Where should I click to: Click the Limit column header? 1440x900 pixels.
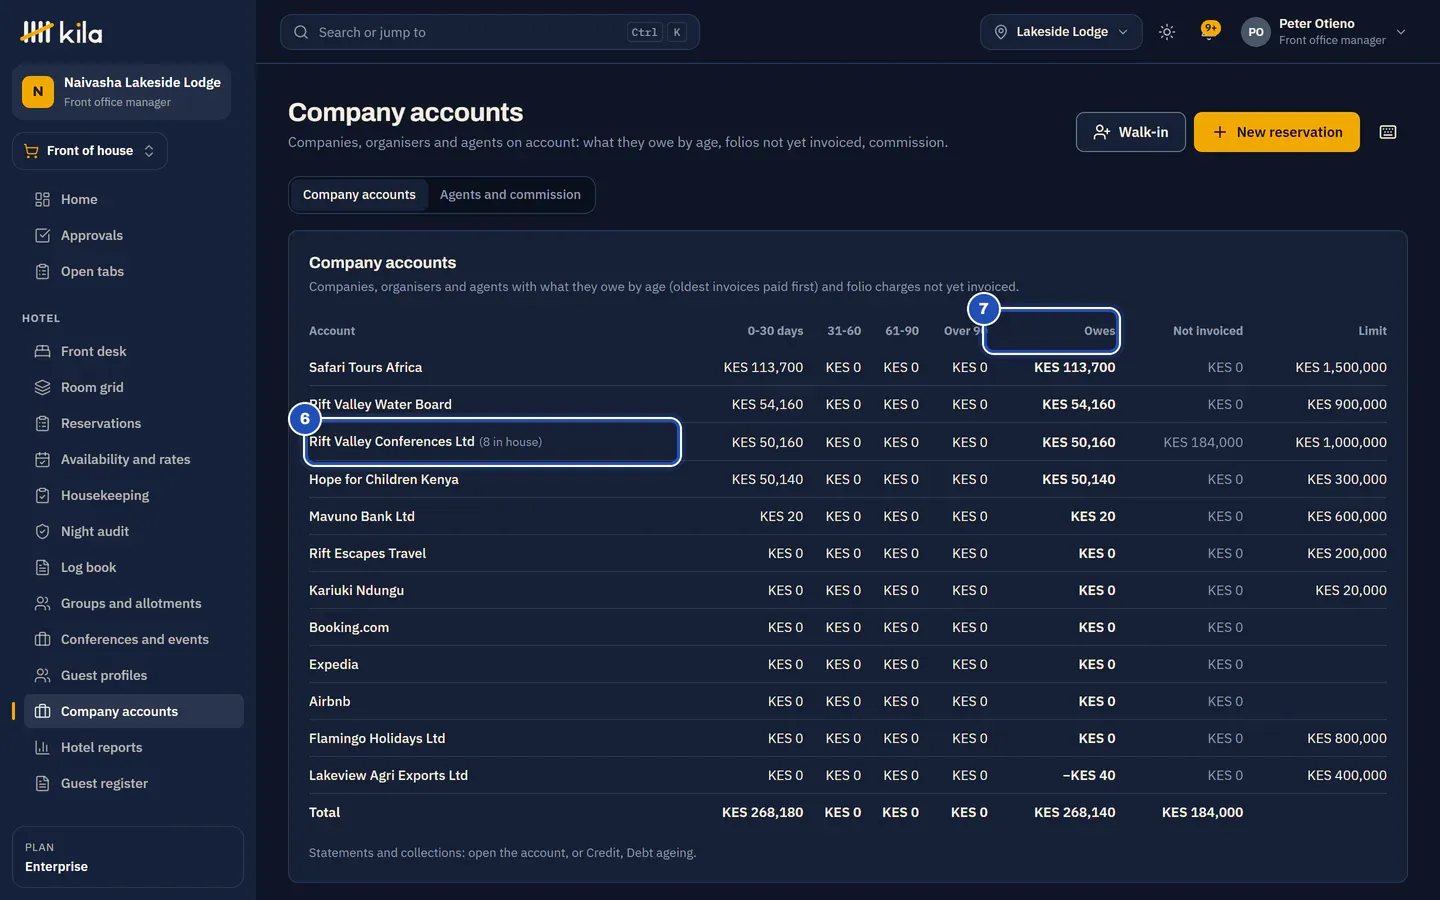(x=1372, y=331)
